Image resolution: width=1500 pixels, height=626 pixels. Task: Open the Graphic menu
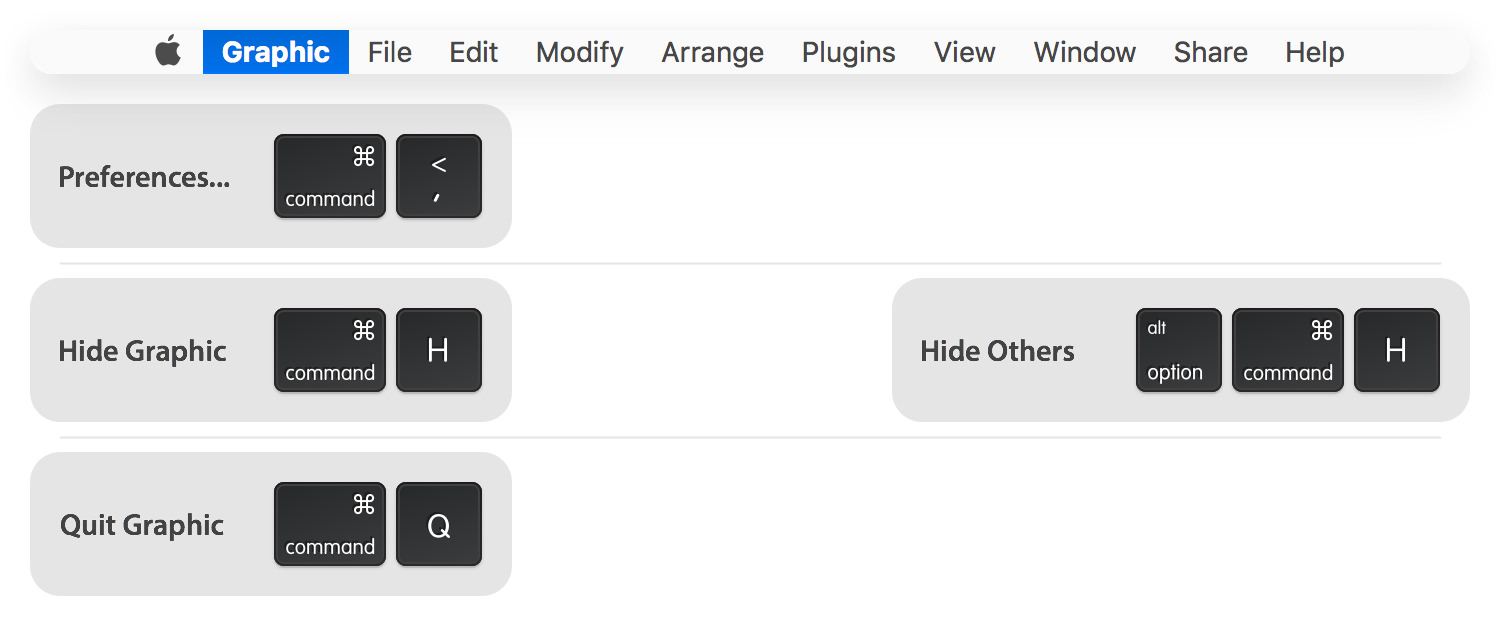pos(276,52)
